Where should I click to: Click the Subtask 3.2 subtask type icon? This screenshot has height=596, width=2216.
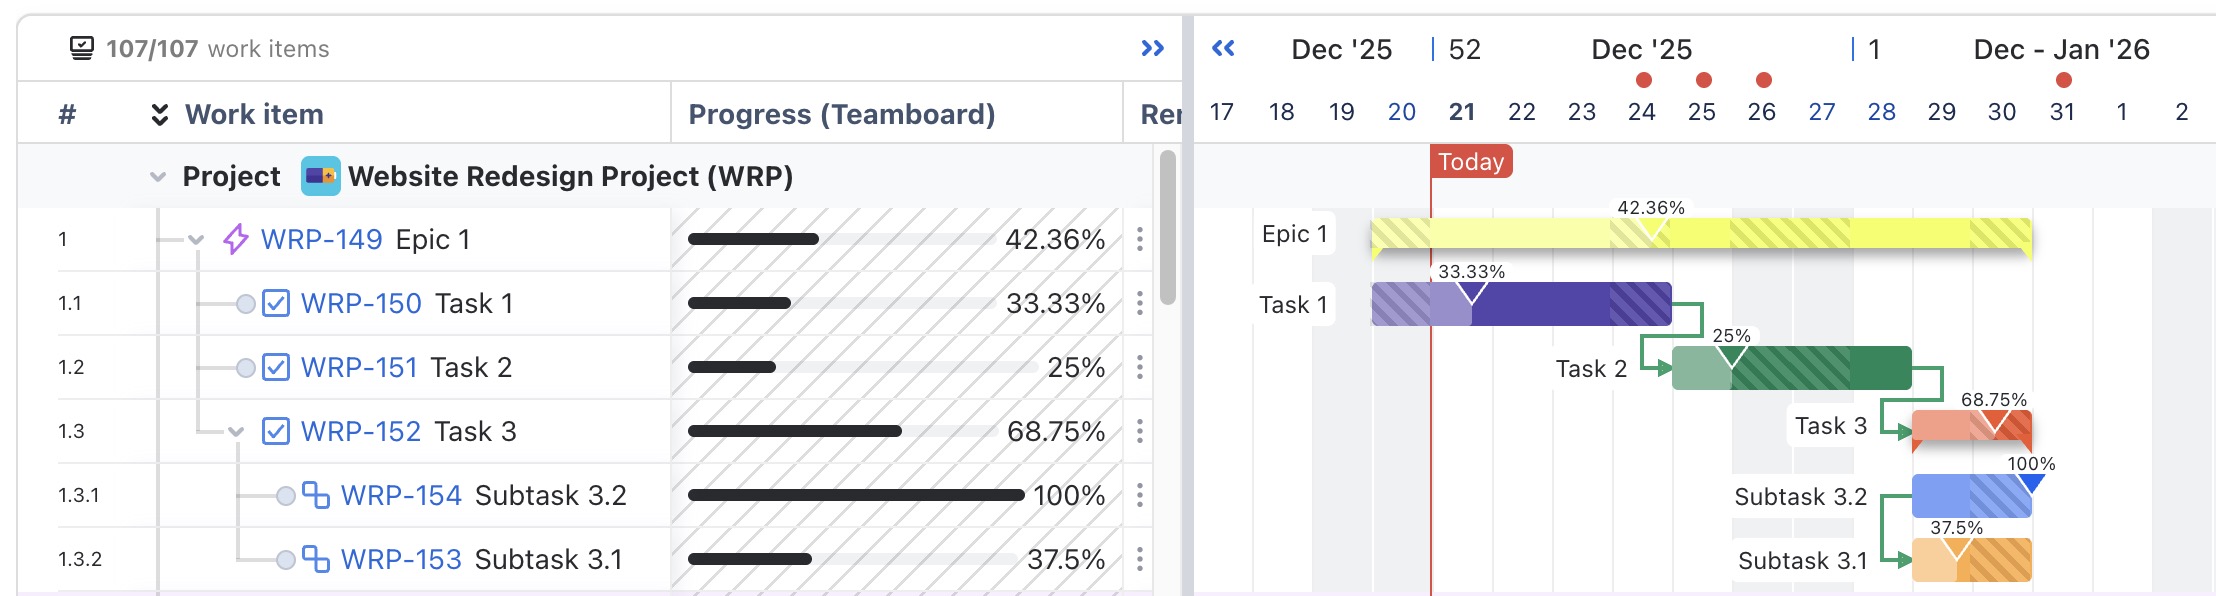[x=316, y=495]
